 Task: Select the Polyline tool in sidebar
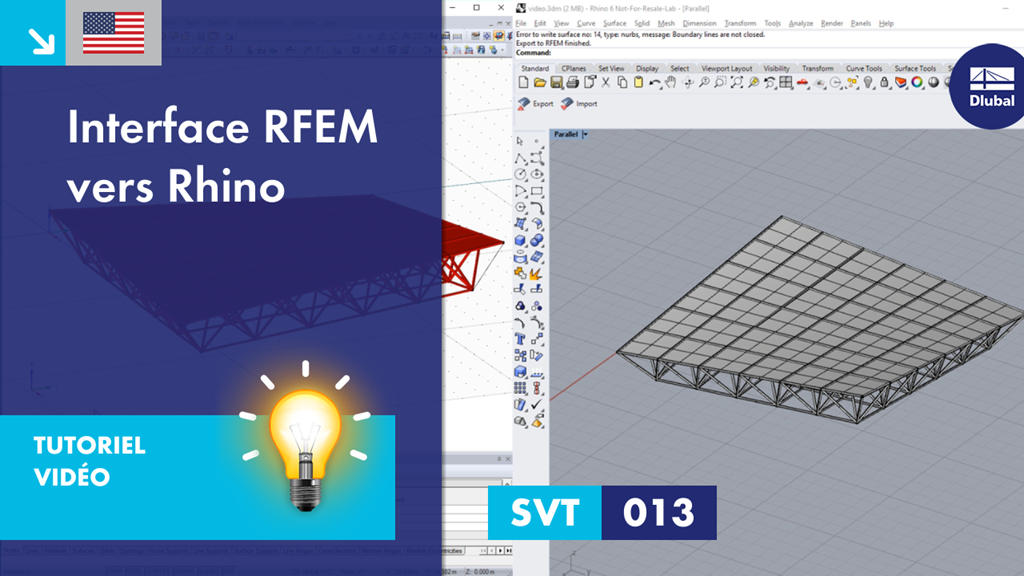tap(520, 158)
